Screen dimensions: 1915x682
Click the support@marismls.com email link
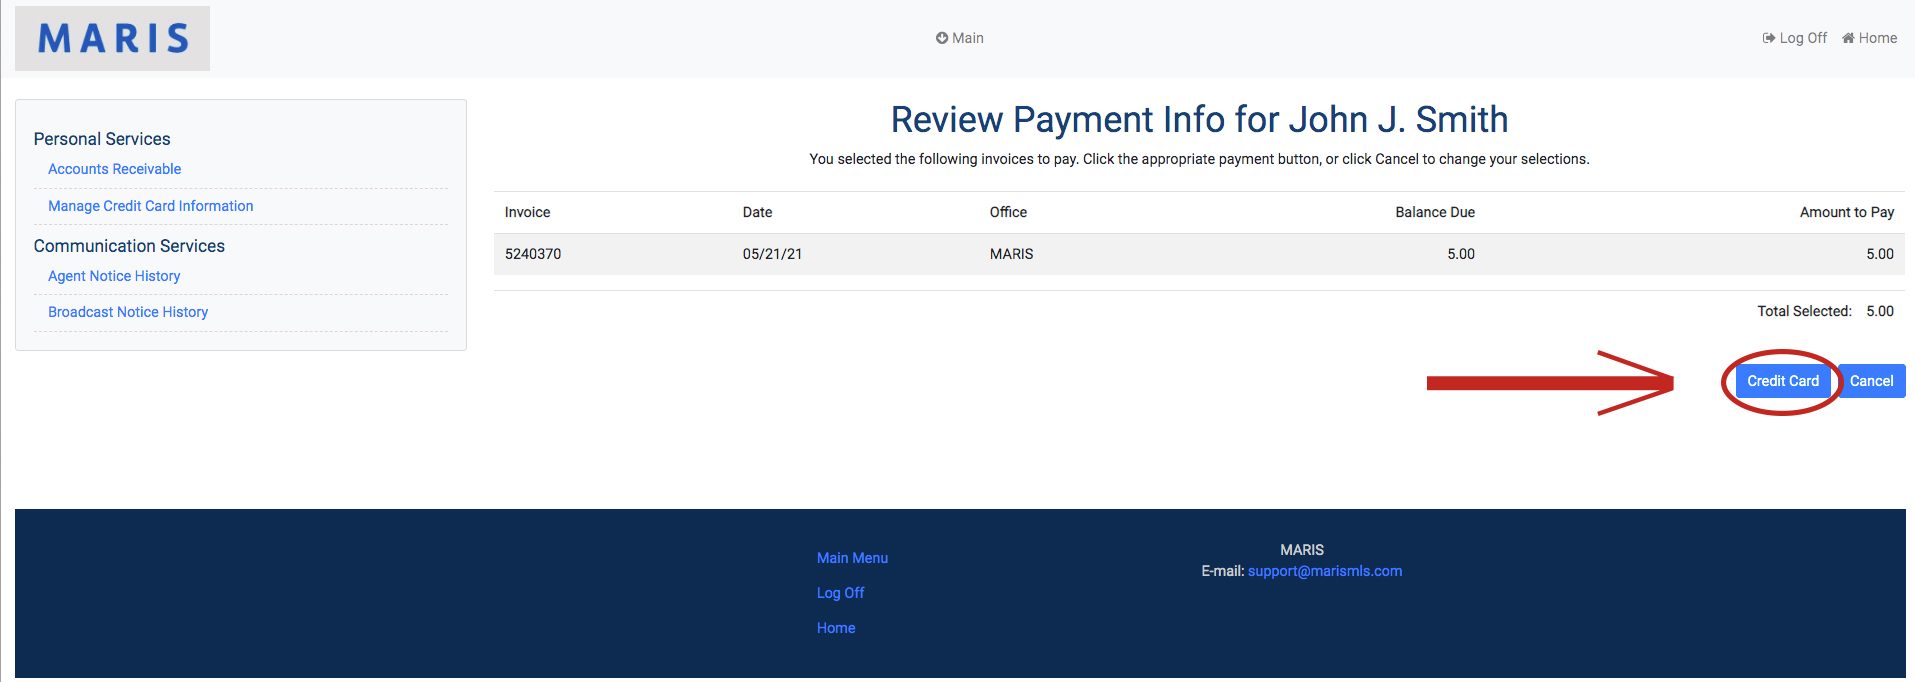[x=1324, y=571]
